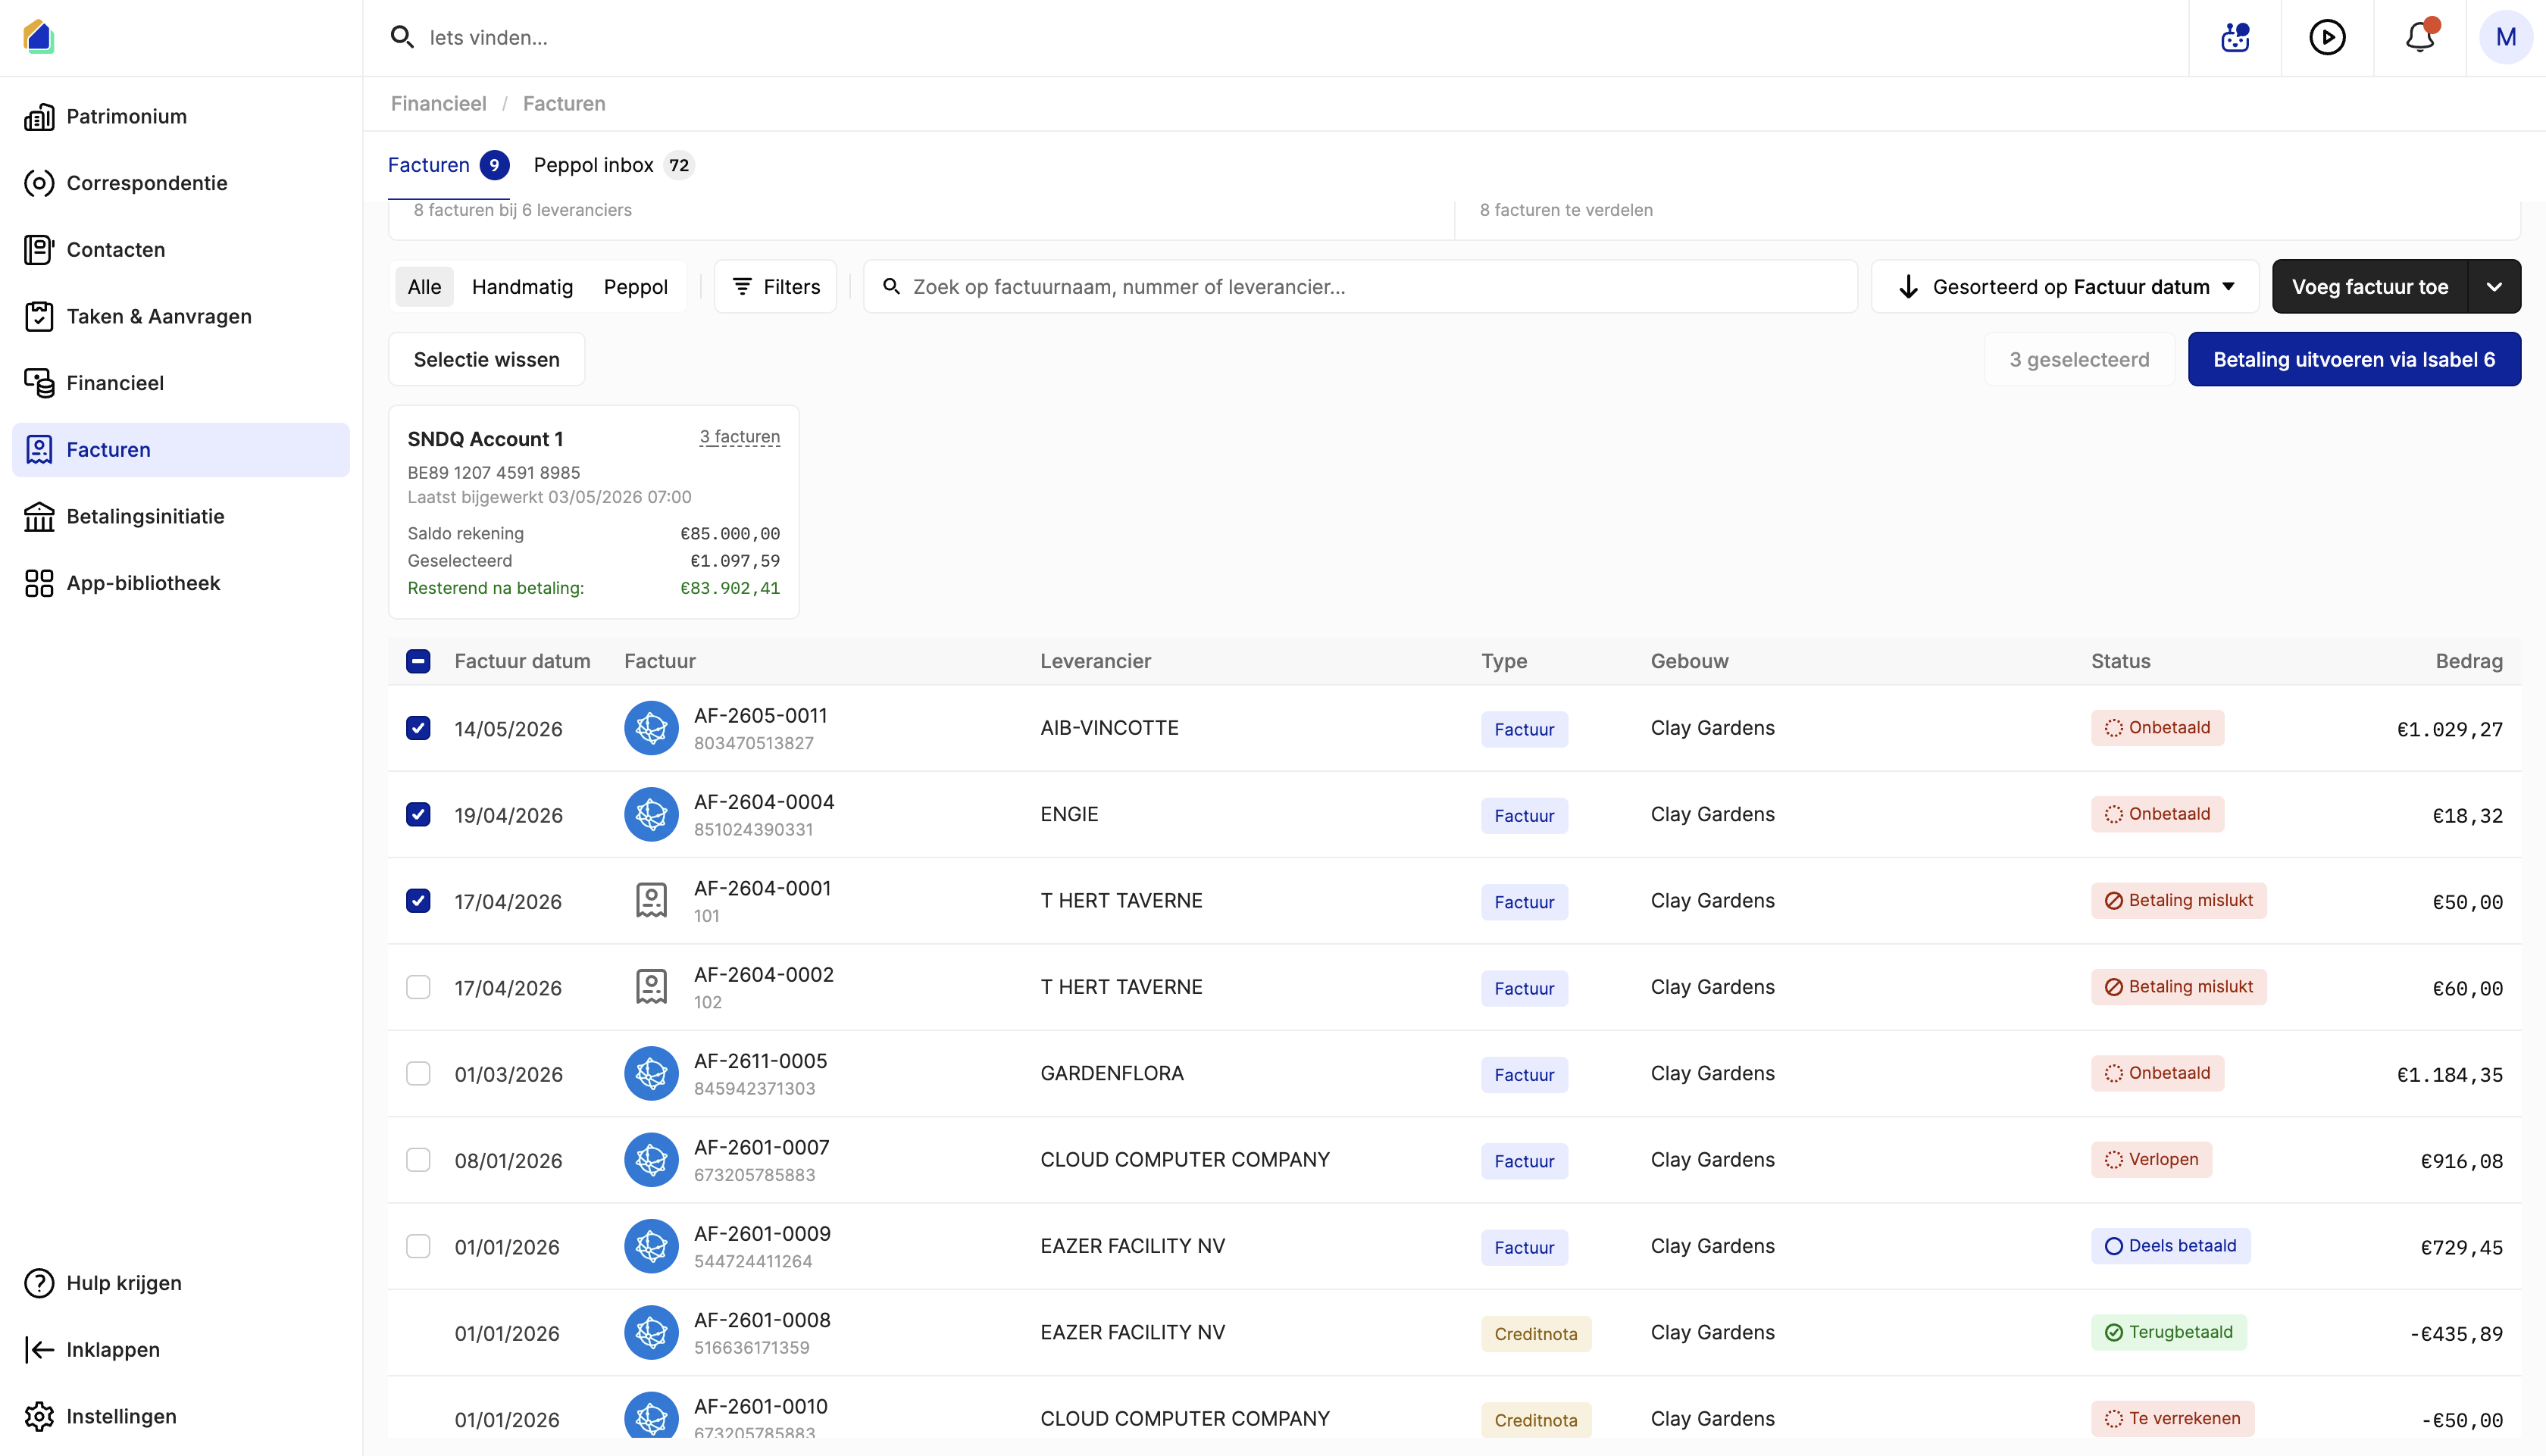Open sort dropdown Gesorteerd op Factuur datum
Screen dimensions: 2546x1456
pos(2064,287)
